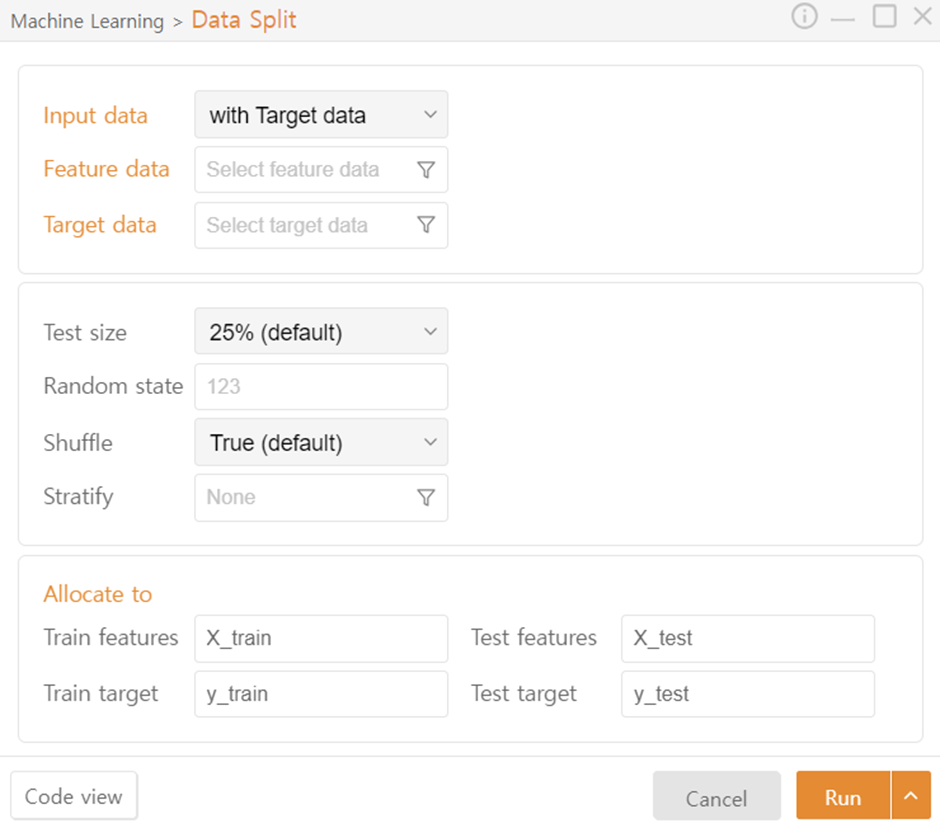Maximize the Data Split dialog
This screenshot has height=828, width=940.
click(x=884, y=16)
